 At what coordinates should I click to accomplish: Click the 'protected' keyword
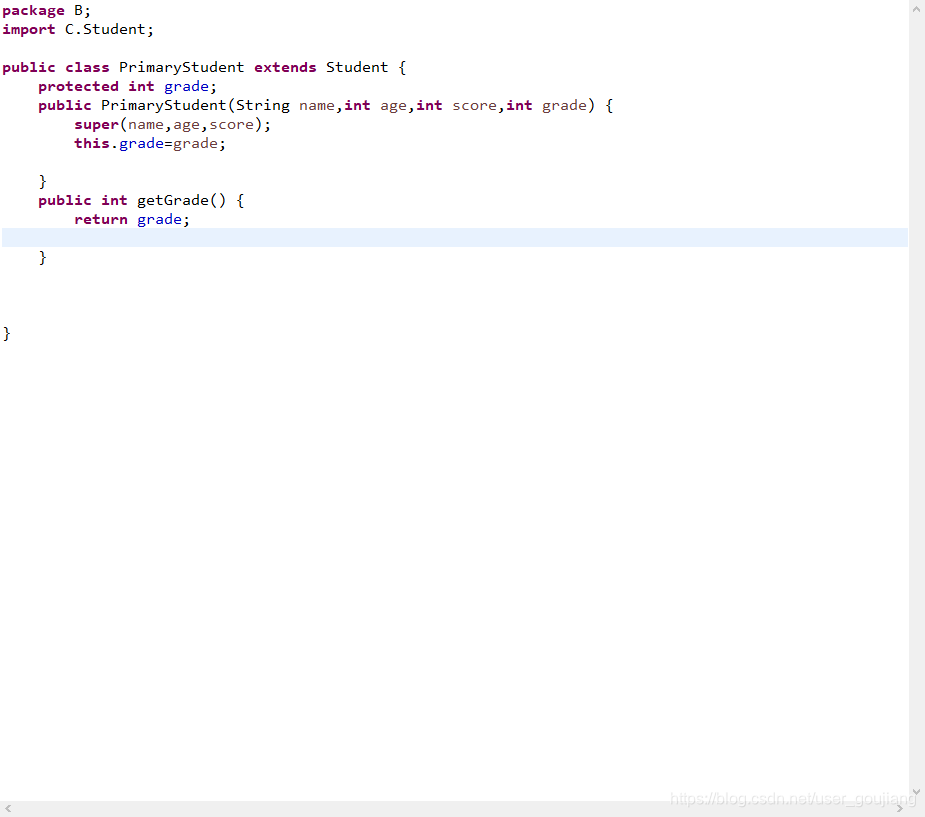pos(78,87)
